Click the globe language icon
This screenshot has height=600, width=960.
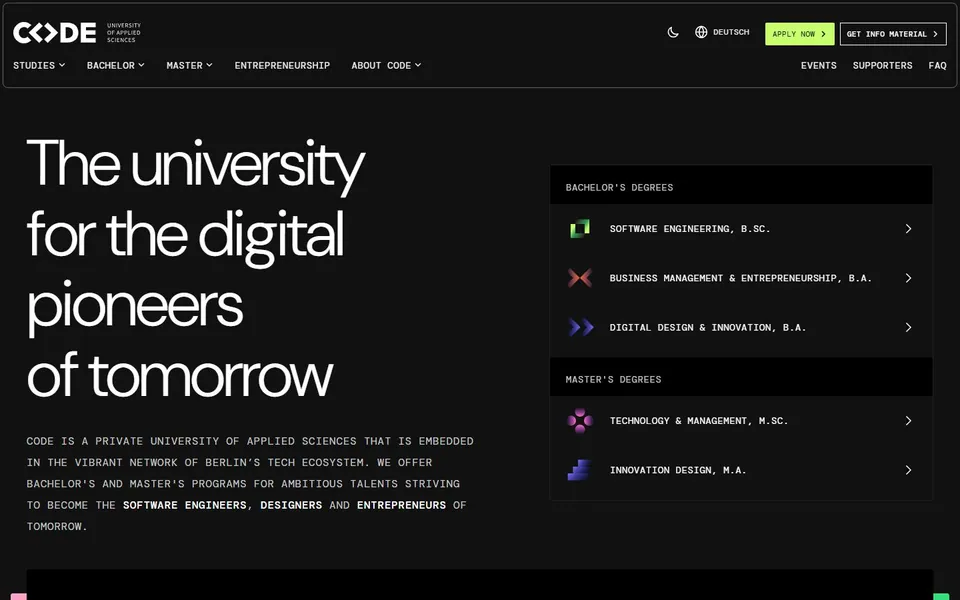(701, 32)
